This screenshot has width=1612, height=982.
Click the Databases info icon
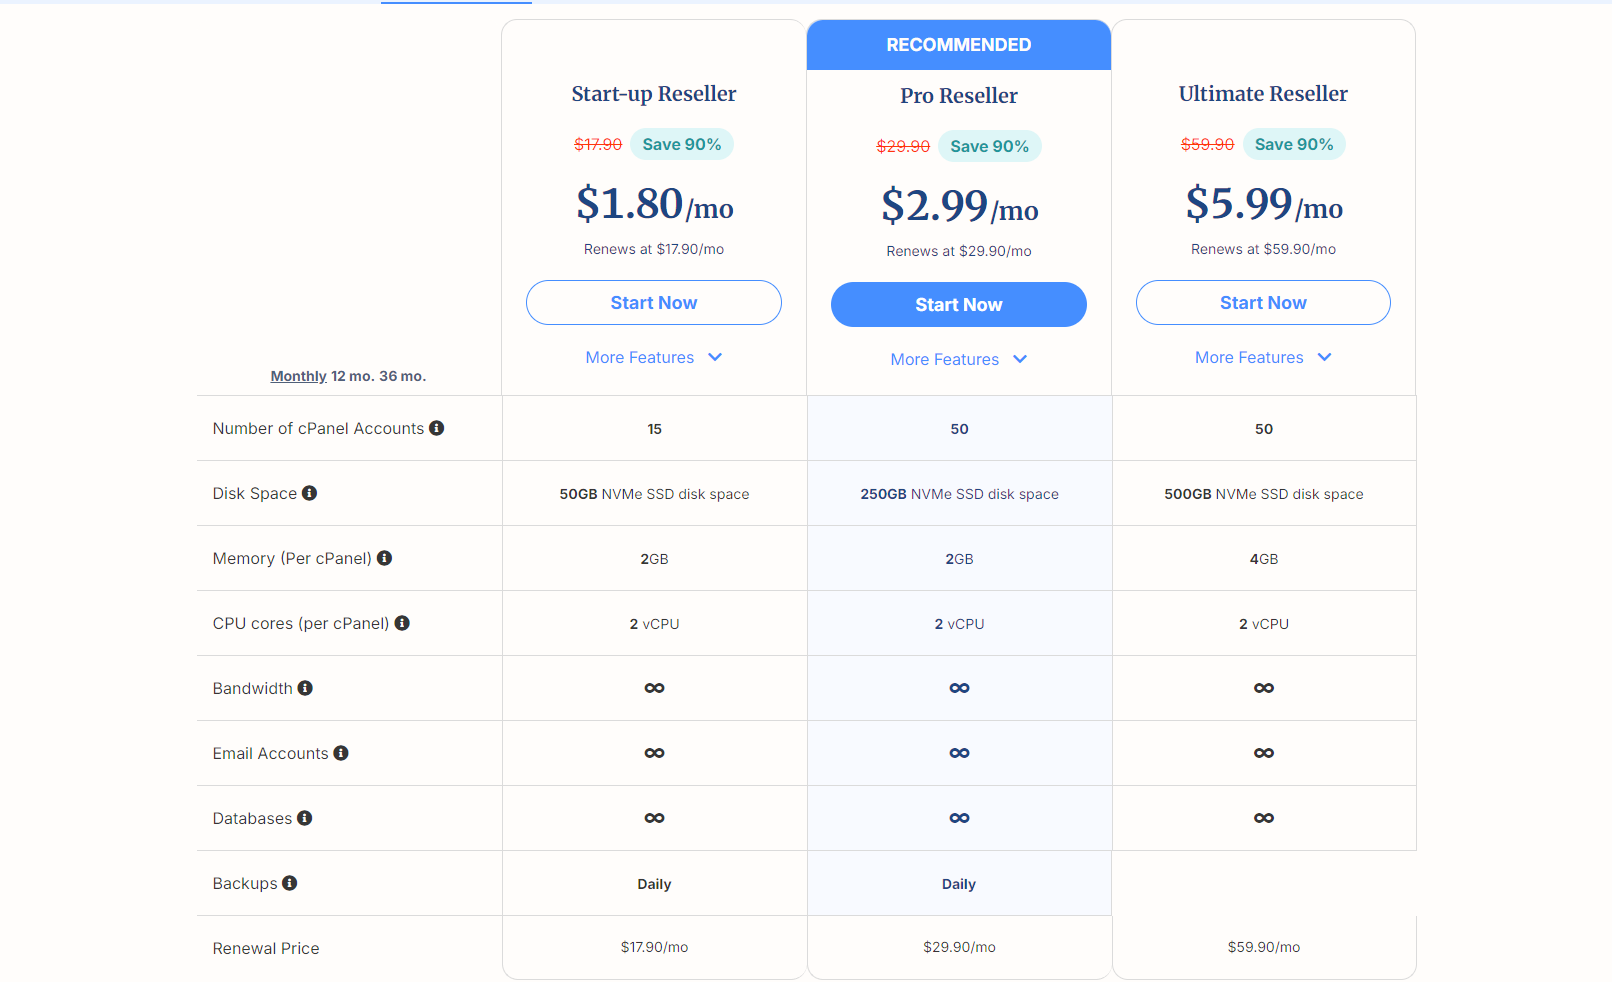(x=305, y=818)
